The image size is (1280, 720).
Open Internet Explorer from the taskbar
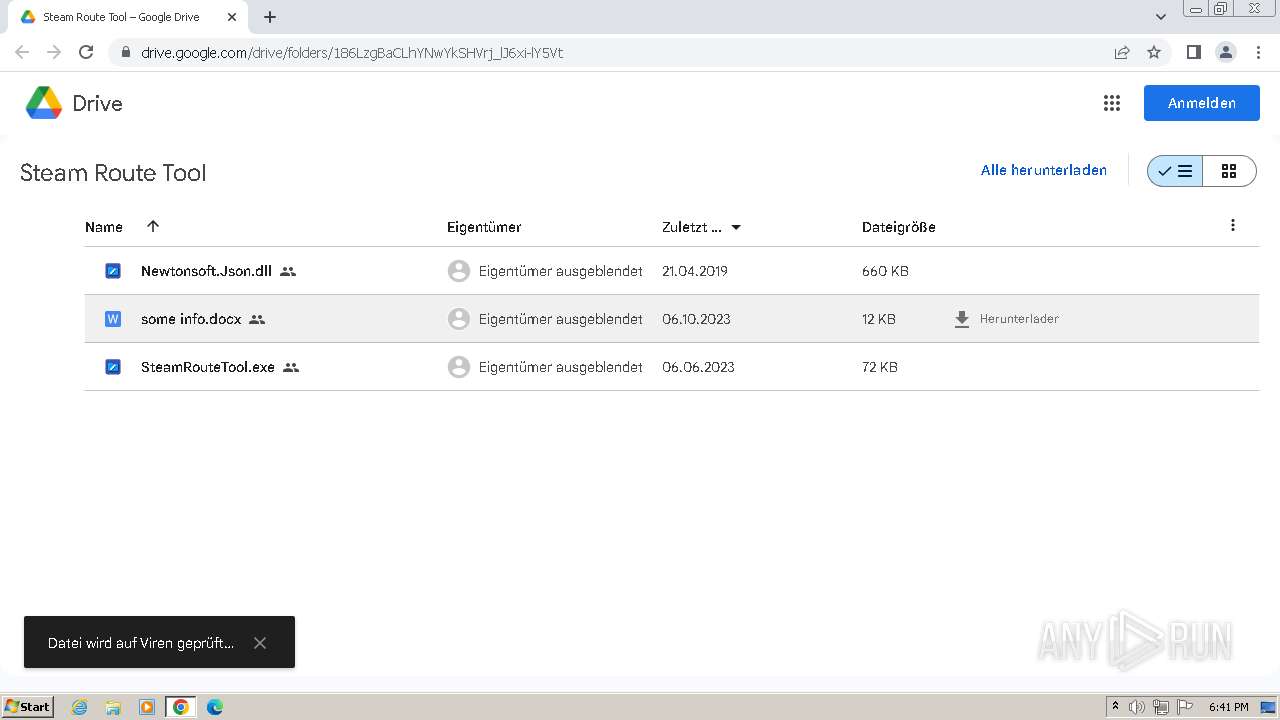pos(80,707)
